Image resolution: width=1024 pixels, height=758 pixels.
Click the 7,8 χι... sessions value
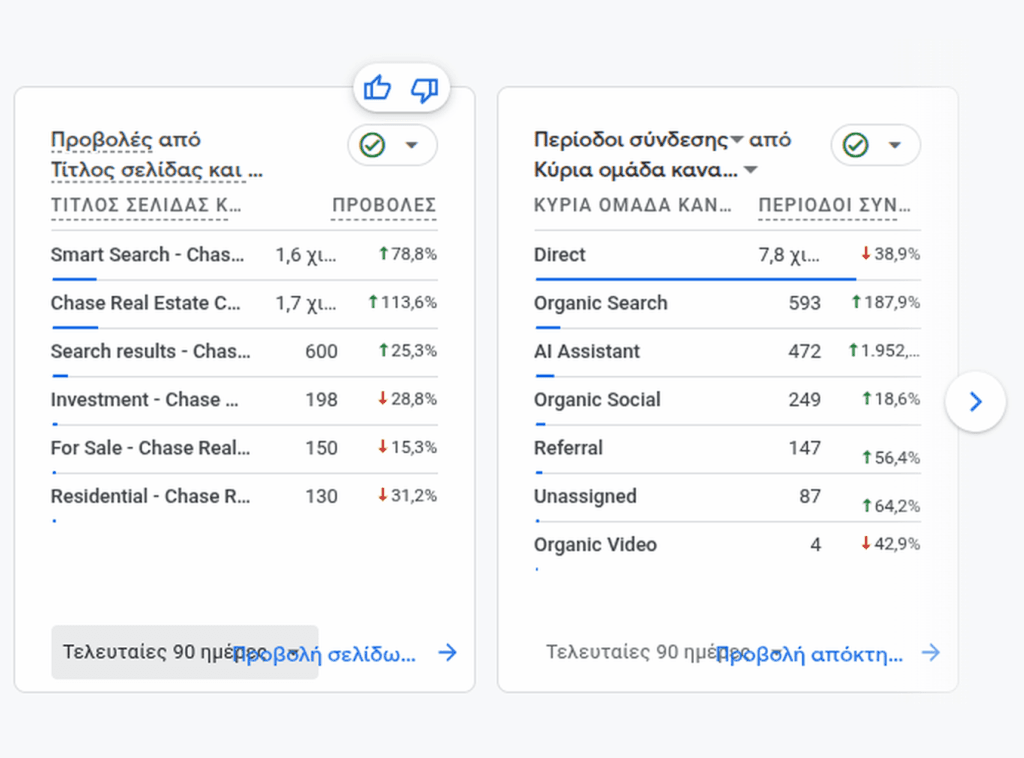pyautogui.click(x=789, y=255)
